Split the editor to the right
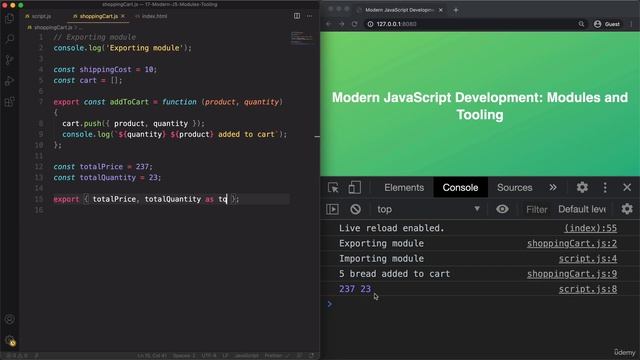This screenshot has height=360, width=640. click(297, 16)
